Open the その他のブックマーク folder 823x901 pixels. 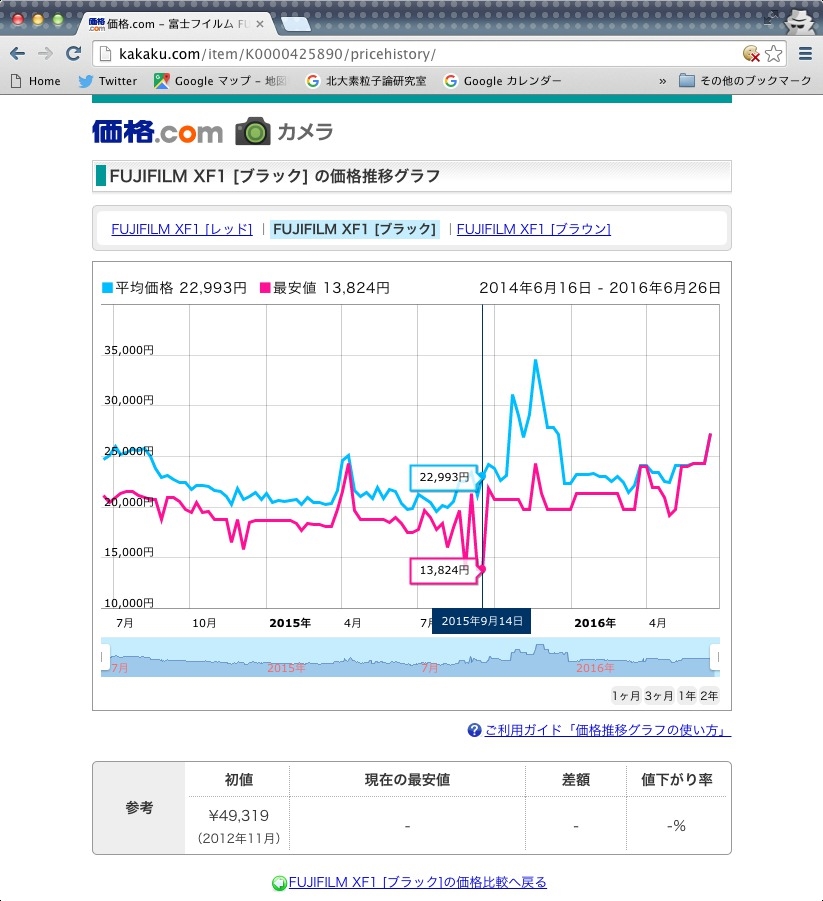(x=745, y=81)
